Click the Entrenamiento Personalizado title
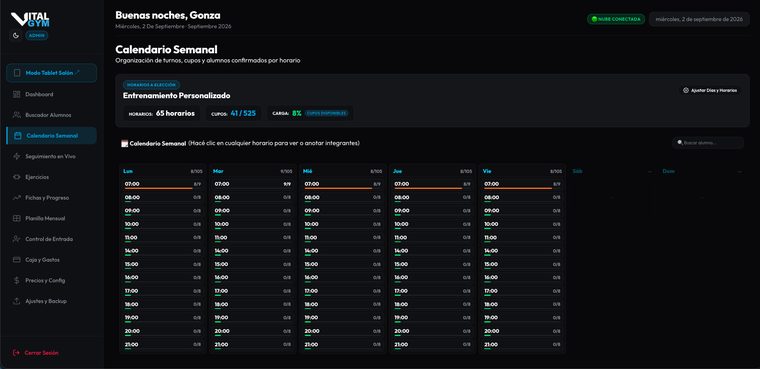The image size is (760, 369). tap(176, 96)
